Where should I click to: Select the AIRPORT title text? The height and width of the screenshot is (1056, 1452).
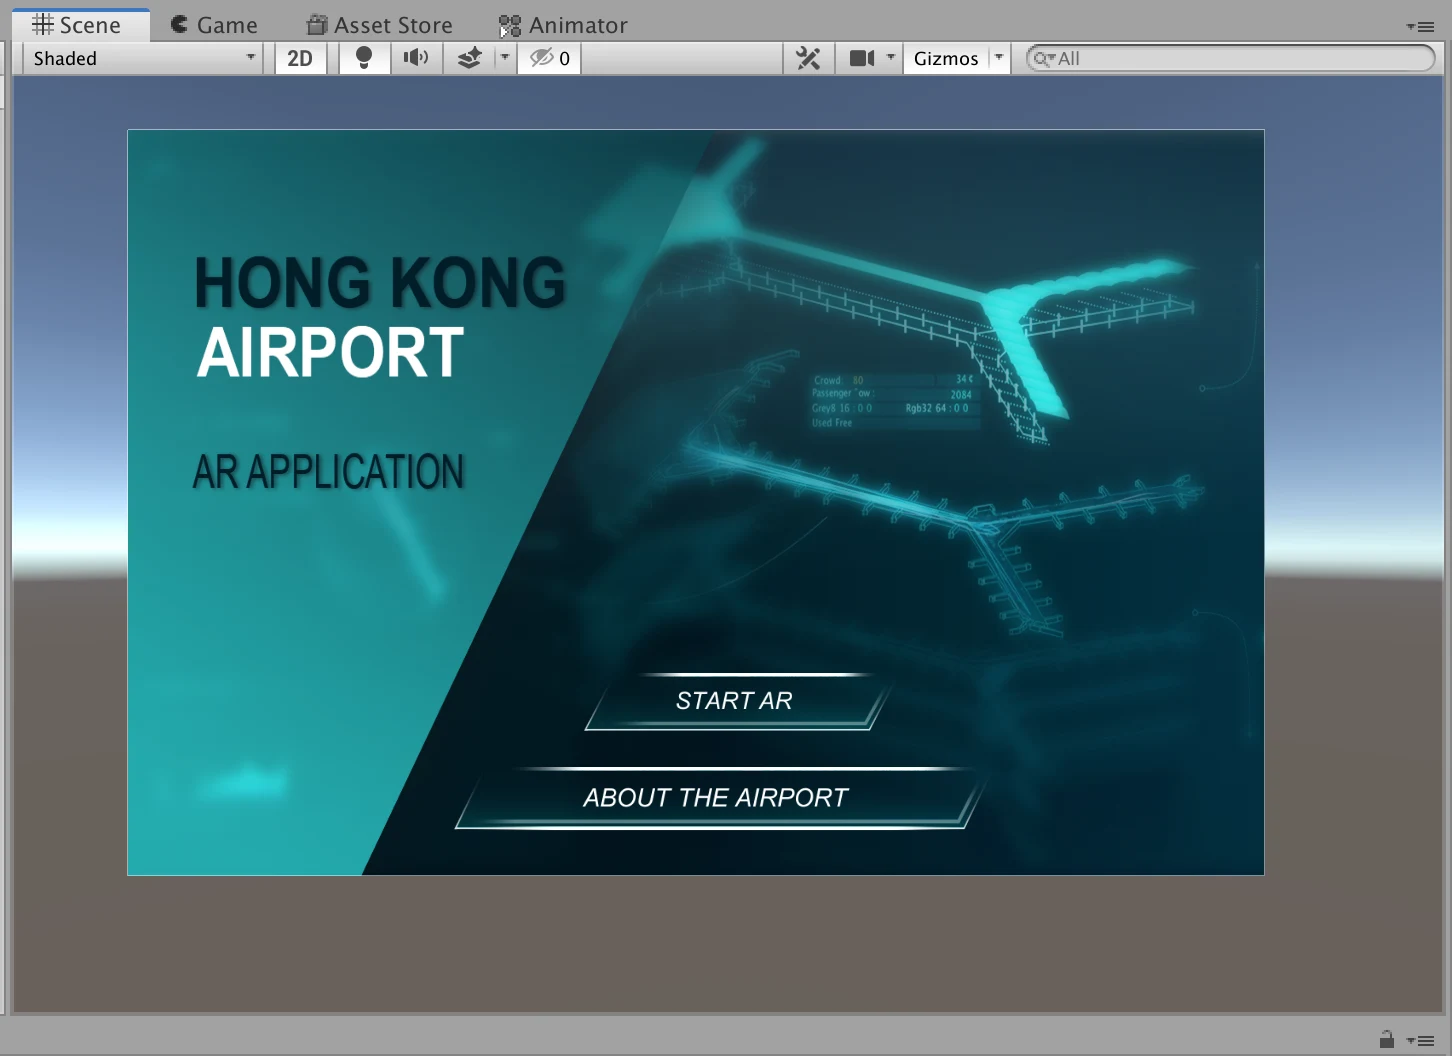pyautogui.click(x=330, y=352)
